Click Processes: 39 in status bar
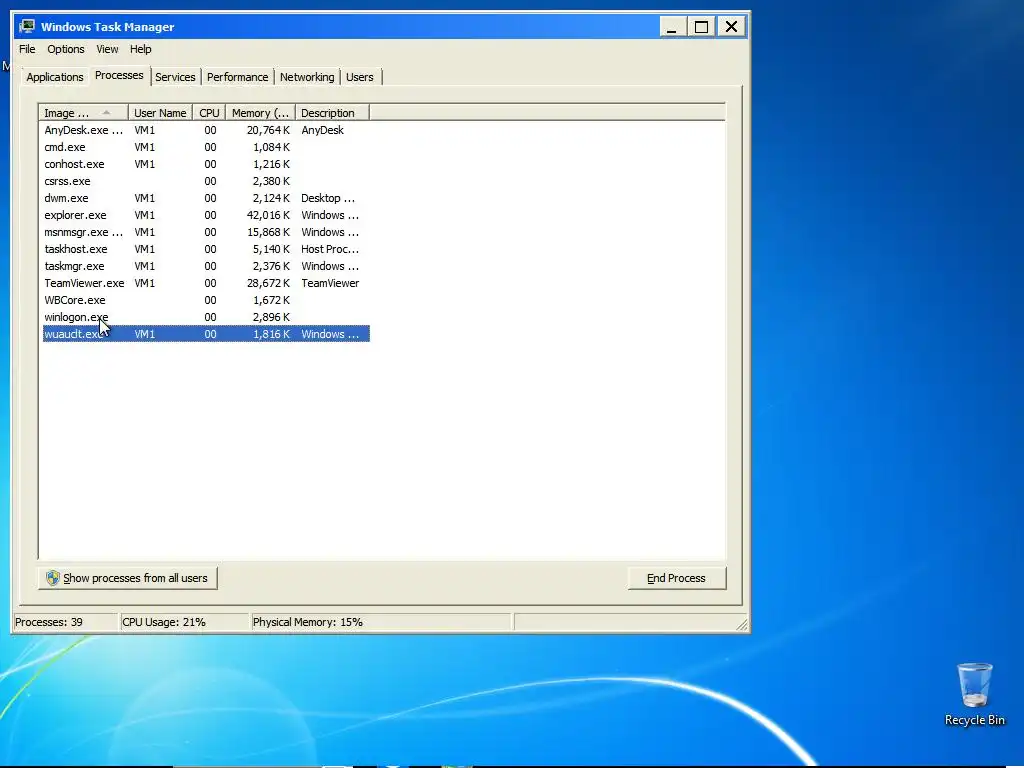Screen dimensions: 1024x768 (x=49, y=622)
